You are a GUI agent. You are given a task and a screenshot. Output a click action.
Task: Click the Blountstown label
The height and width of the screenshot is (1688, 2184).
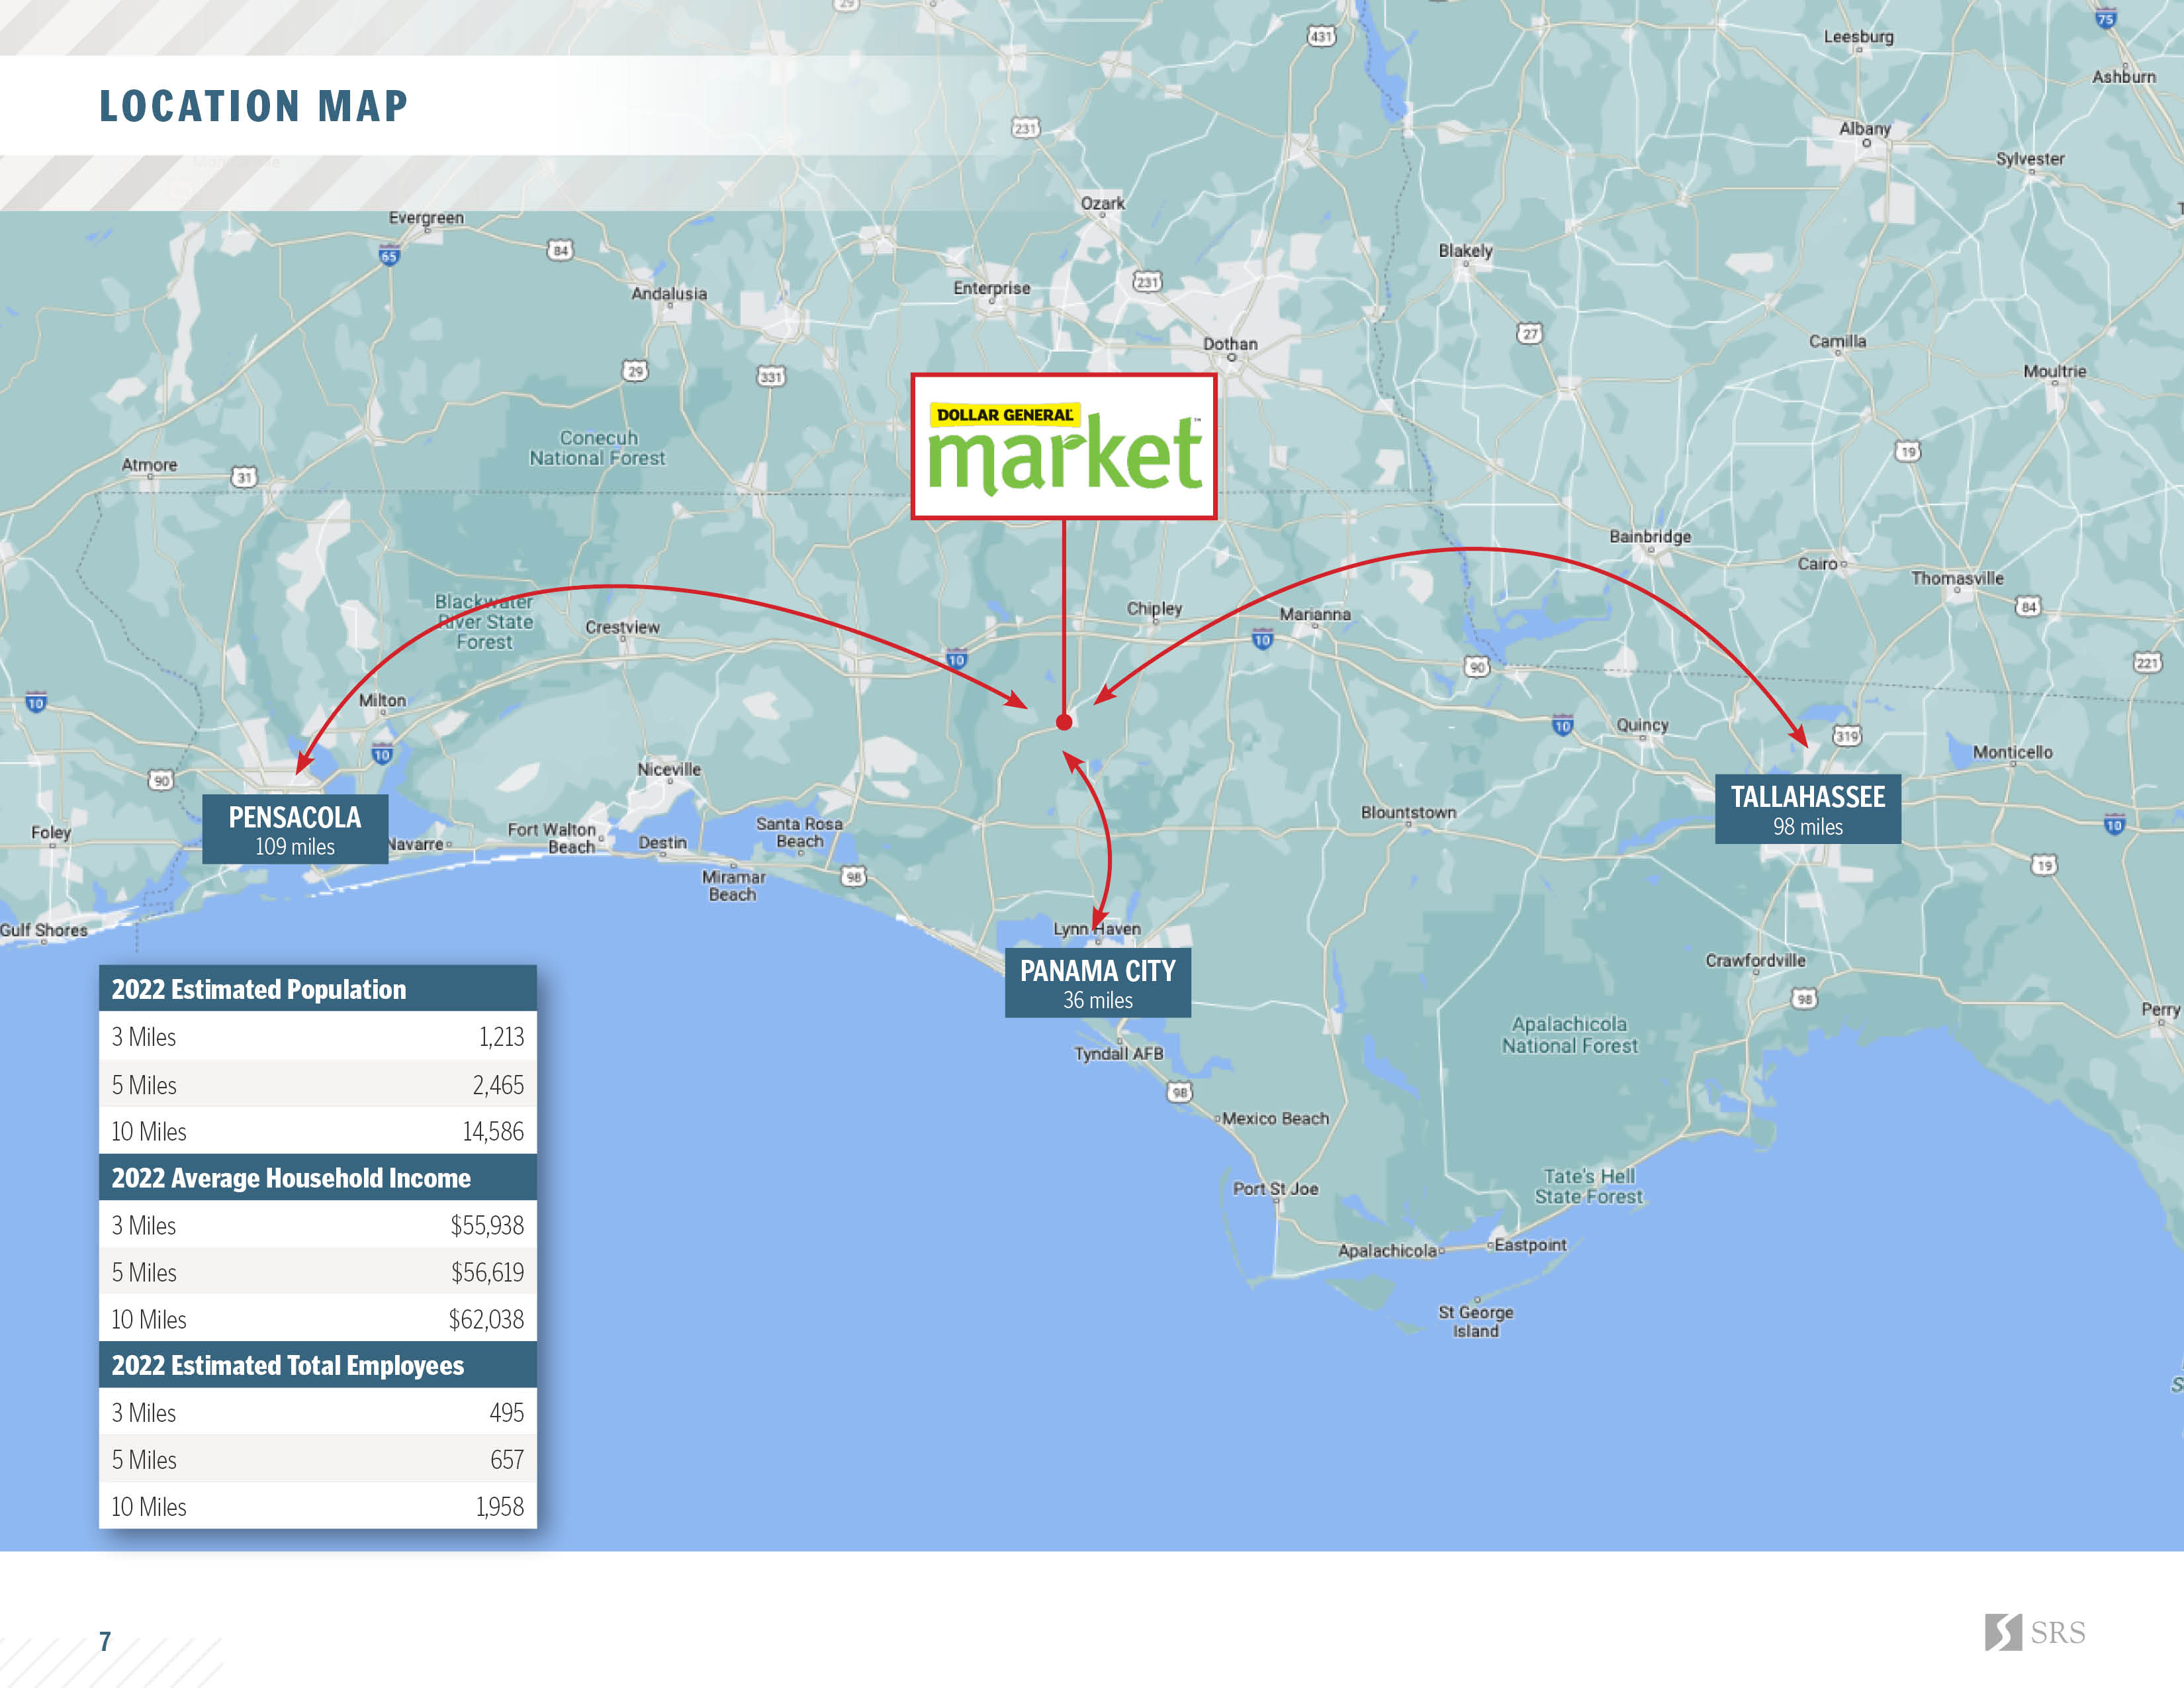[x=1408, y=812]
